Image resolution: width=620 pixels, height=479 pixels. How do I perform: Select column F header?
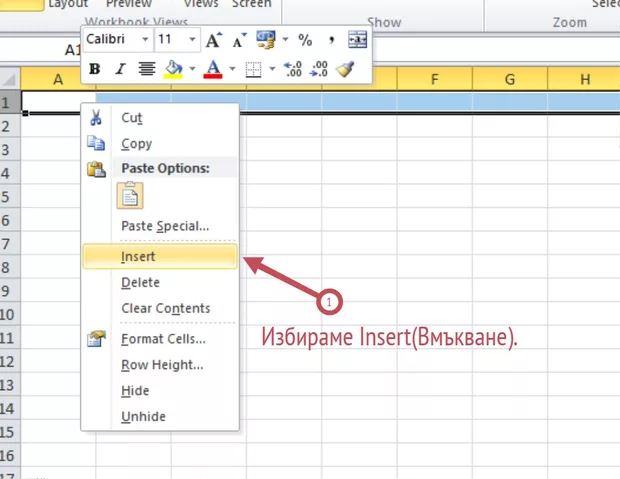tap(435, 79)
